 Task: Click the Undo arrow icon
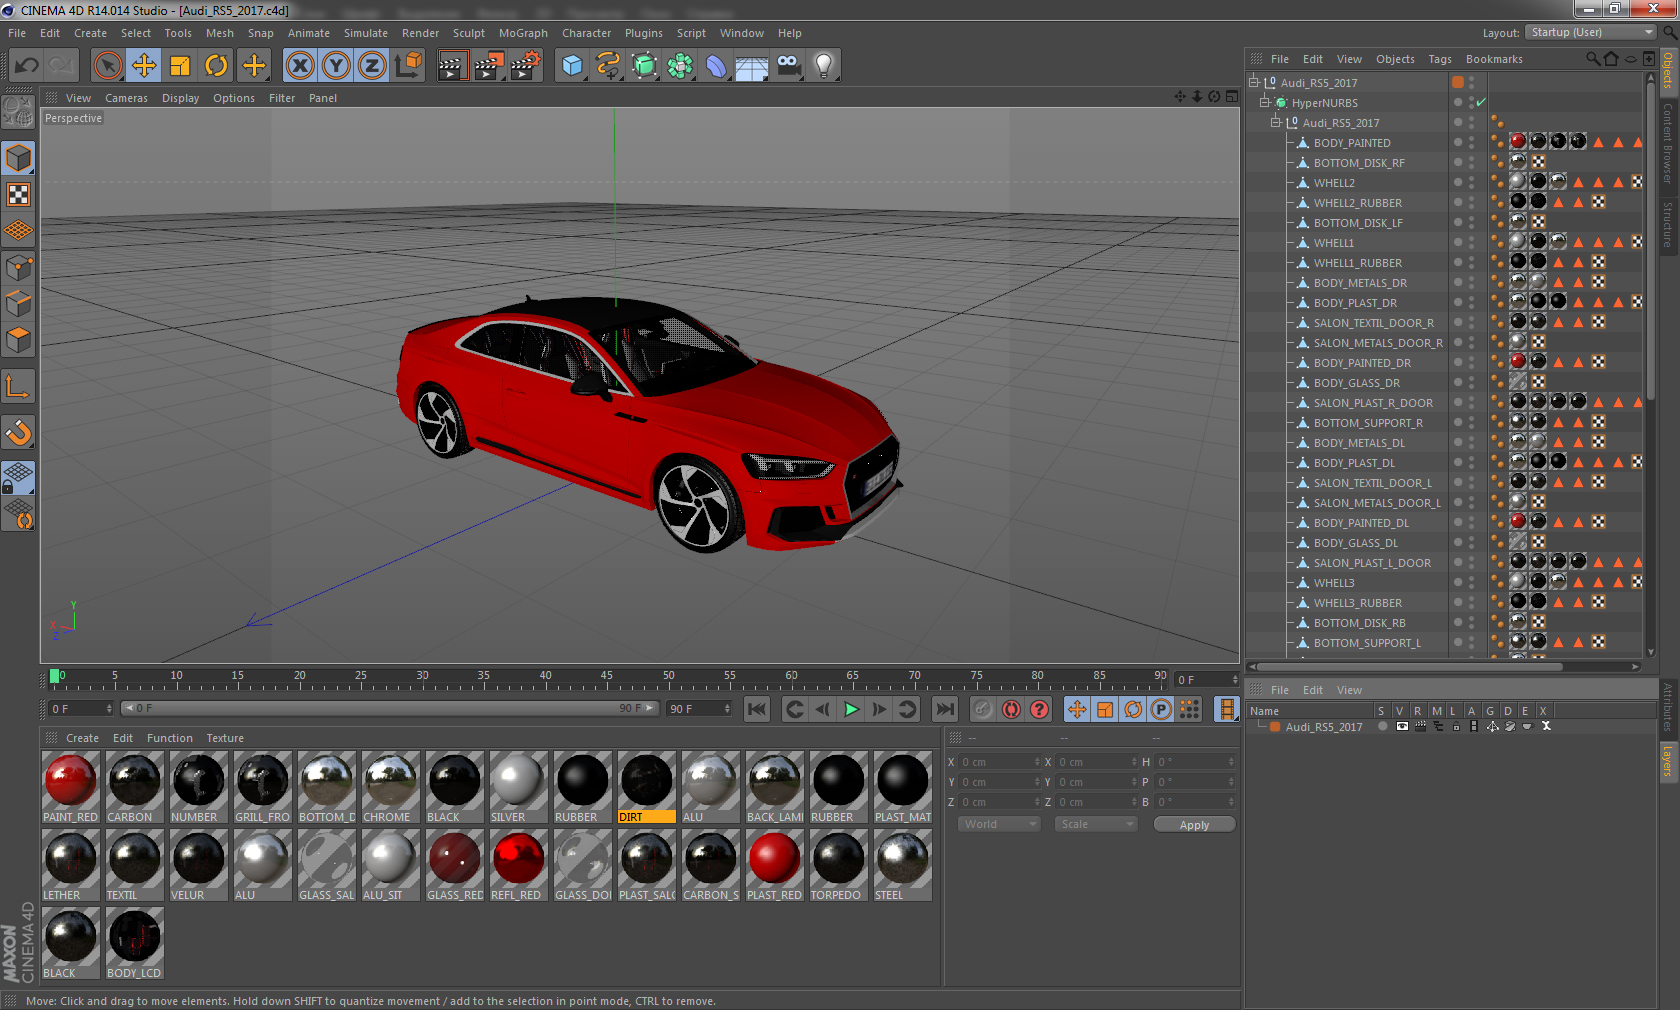click(26, 66)
